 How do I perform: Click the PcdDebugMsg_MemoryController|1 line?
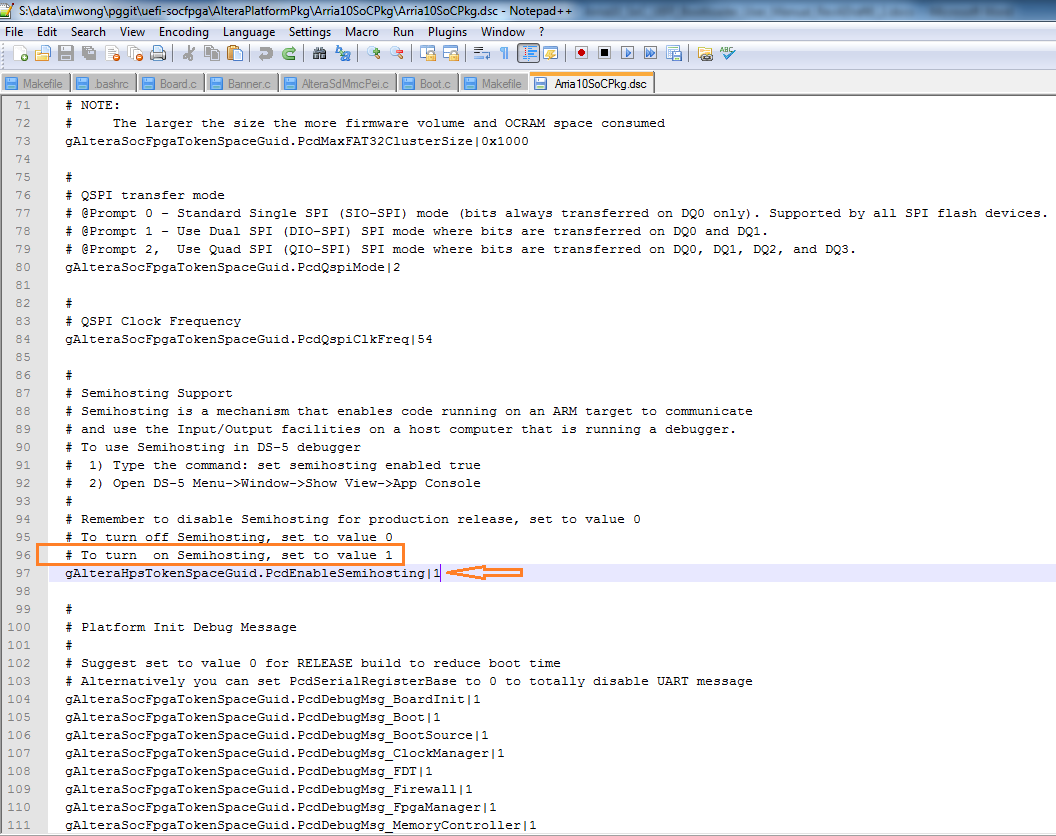click(300, 825)
